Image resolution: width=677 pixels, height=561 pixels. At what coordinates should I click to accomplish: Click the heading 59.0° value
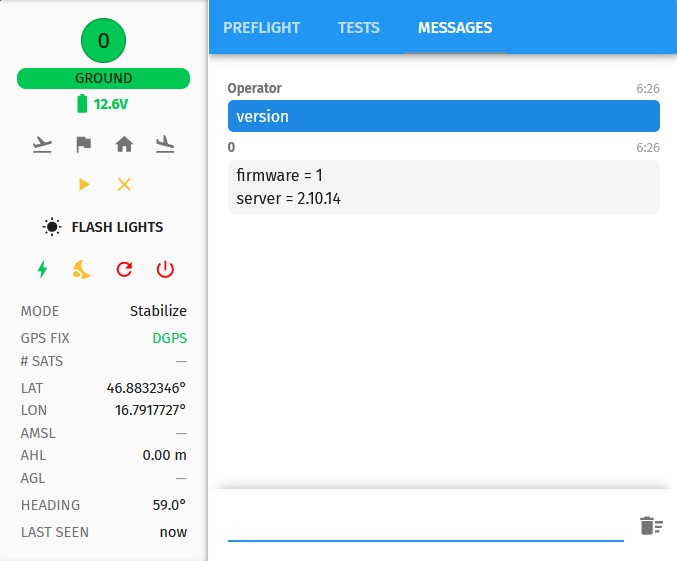click(x=169, y=505)
